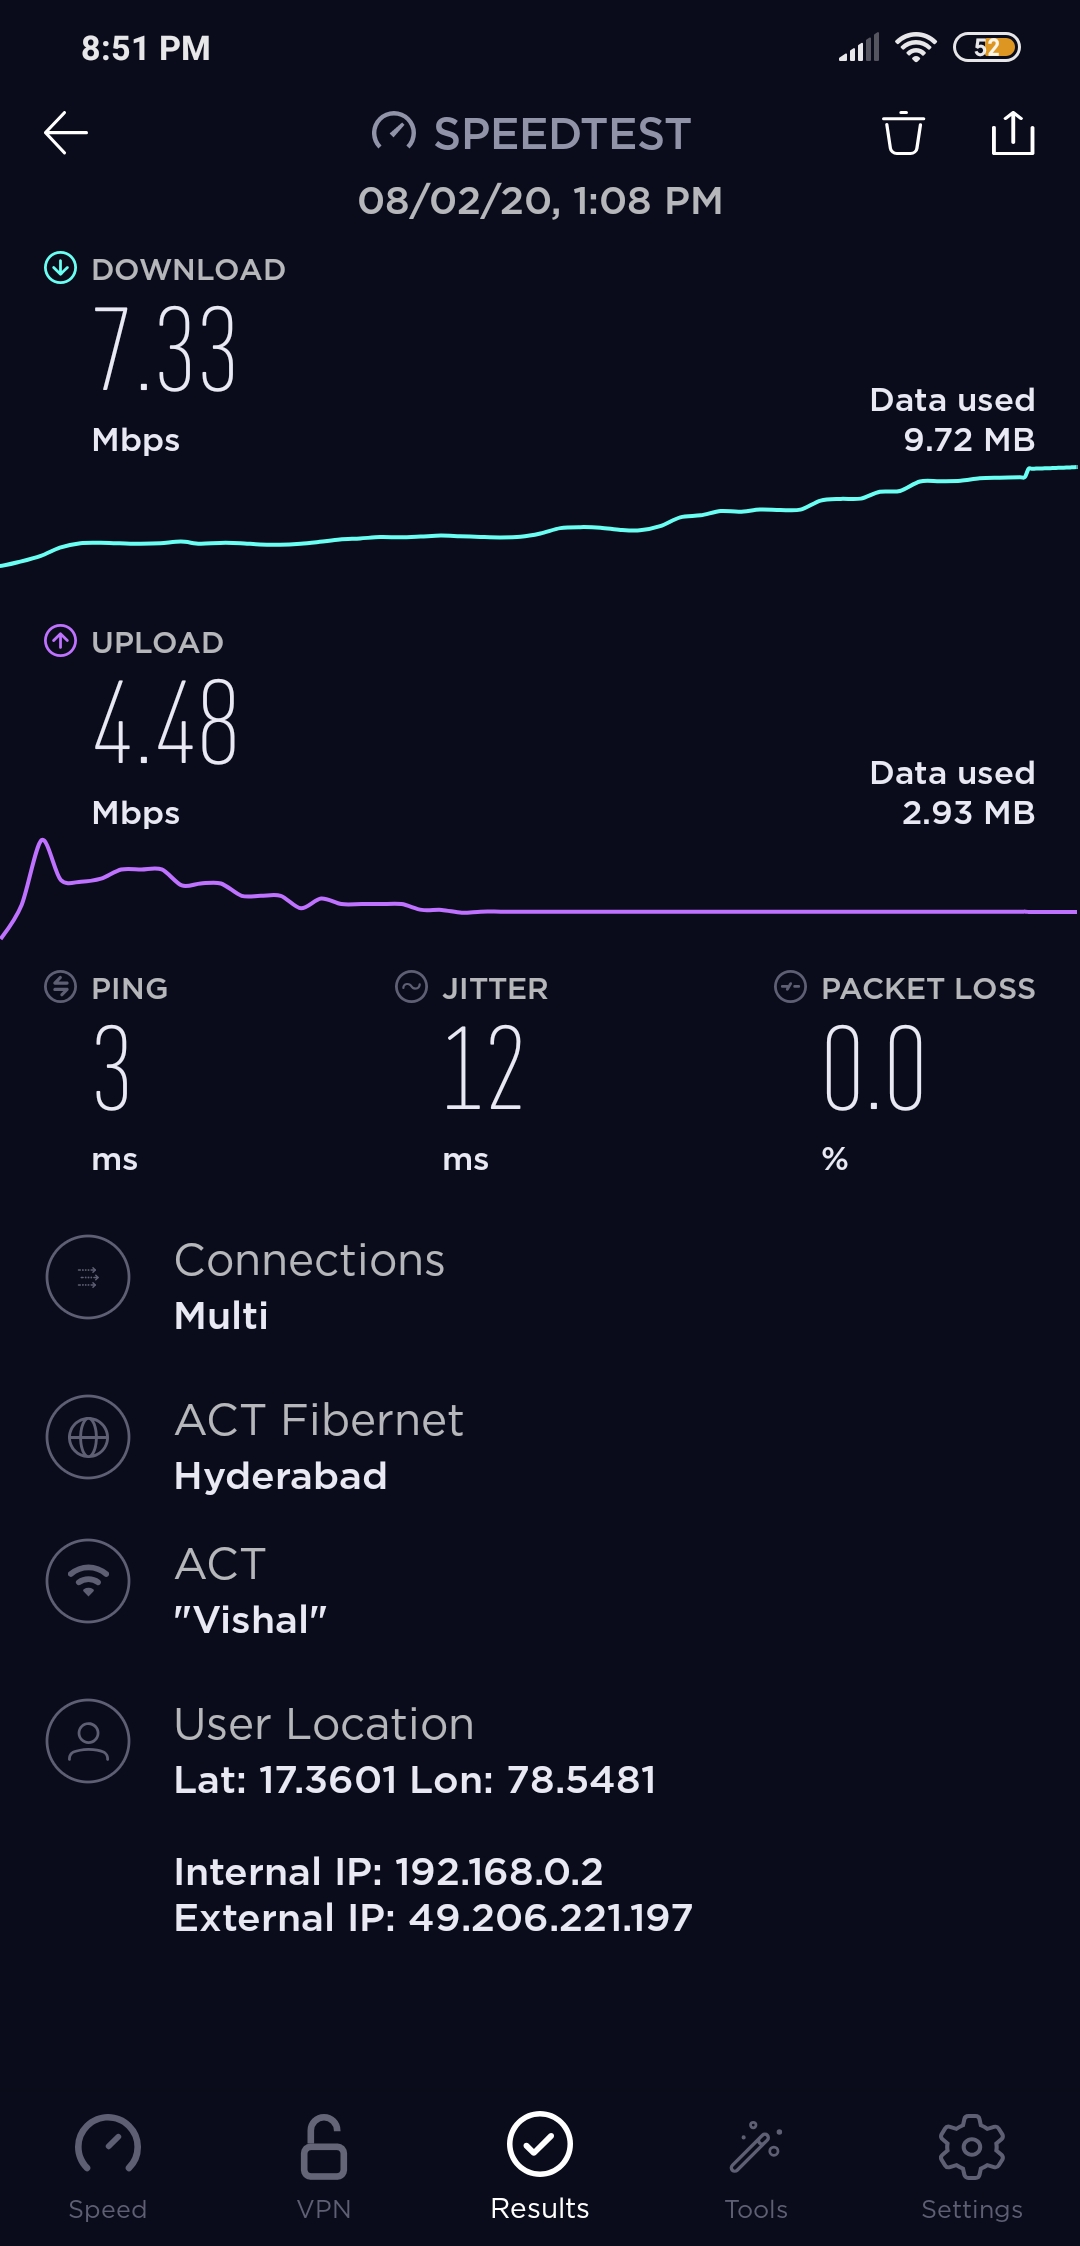This screenshot has height=2246, width=1080.
Task: Tap the Packet Loss value
Action: click(x=873, y=1068)
